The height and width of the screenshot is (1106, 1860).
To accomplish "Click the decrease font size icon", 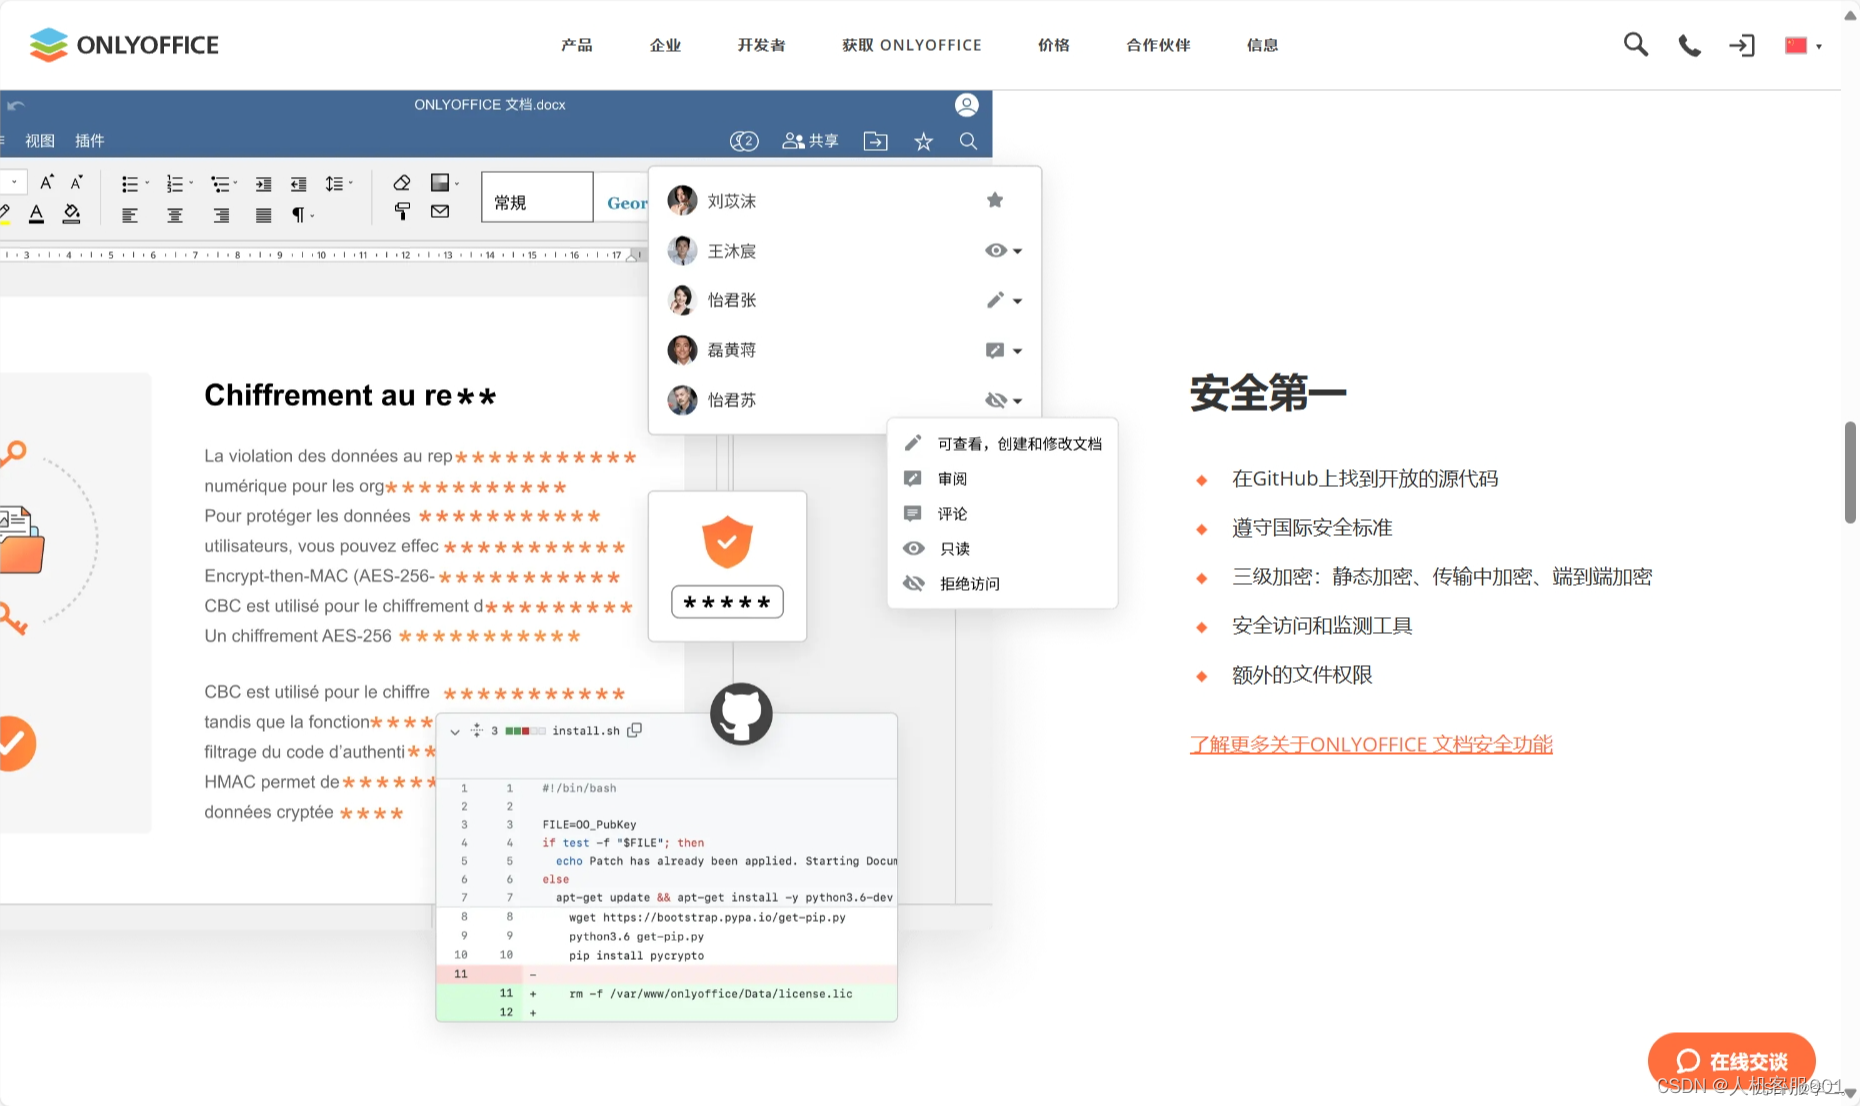I will [76, 182].
